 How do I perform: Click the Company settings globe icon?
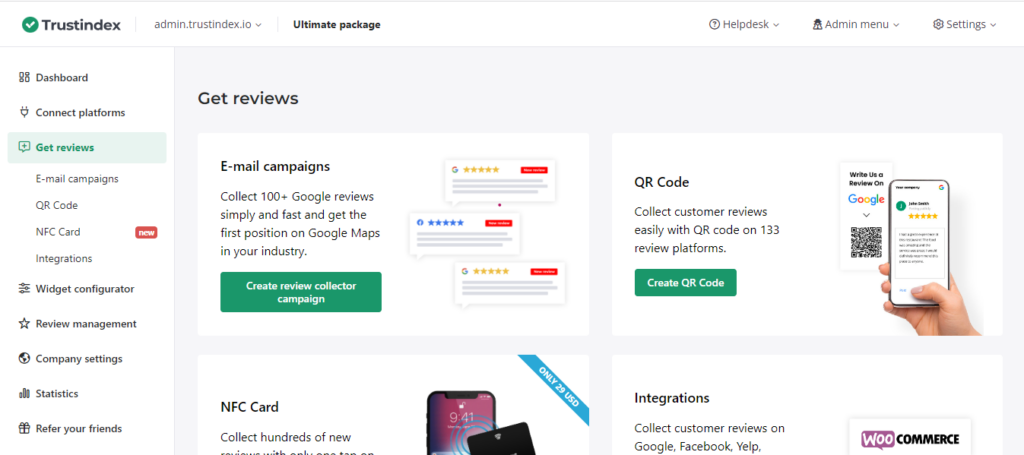point(24,359)
